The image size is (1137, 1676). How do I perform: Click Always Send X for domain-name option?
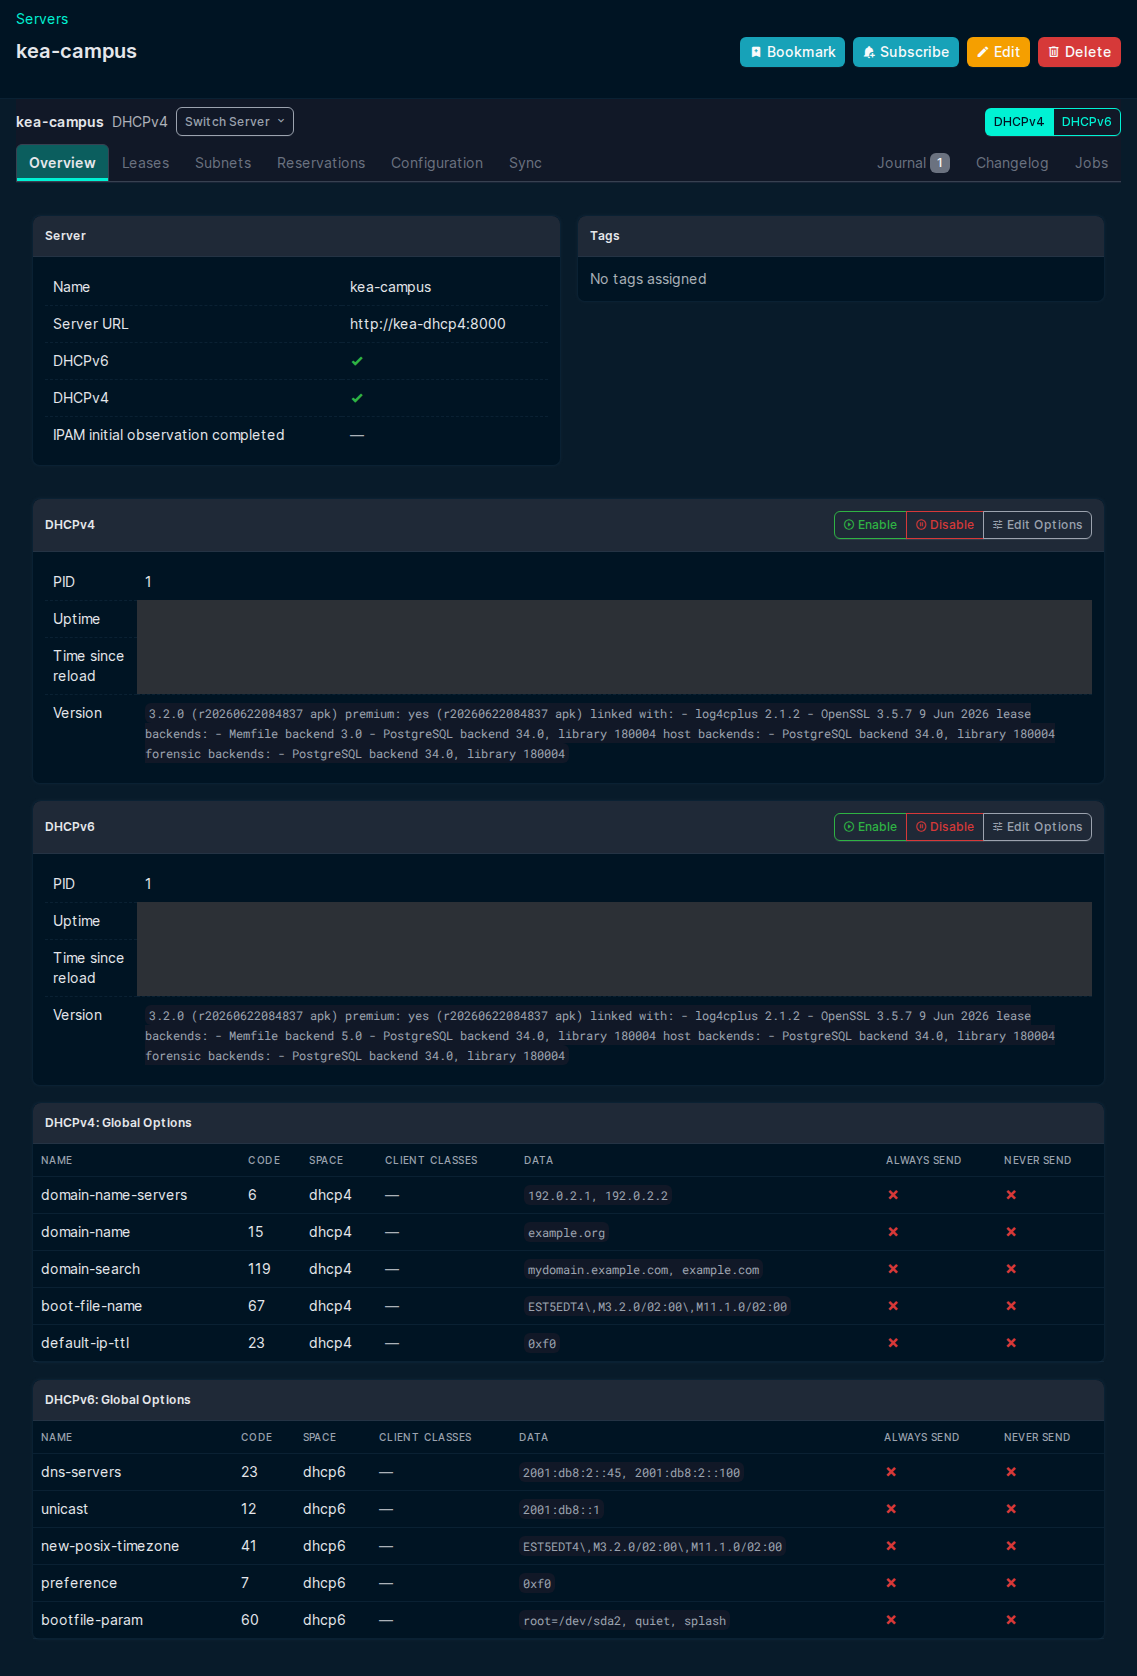pyautogui.click(x=893, y=1232)
